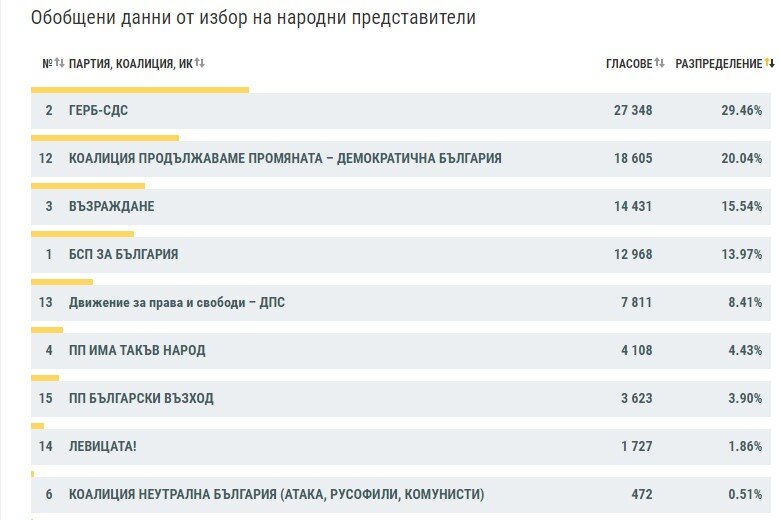Click the page title Обобщени данни heading

(x=253, y=18)
